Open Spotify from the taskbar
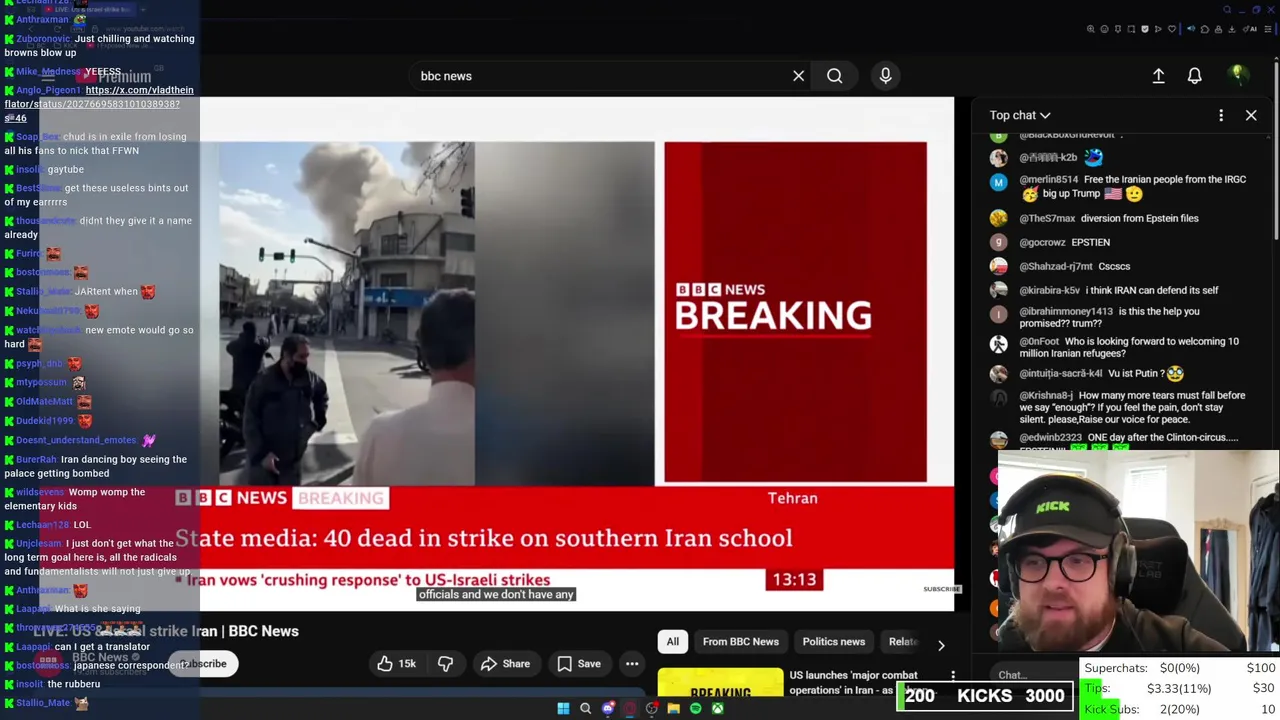 pos(695,708)
